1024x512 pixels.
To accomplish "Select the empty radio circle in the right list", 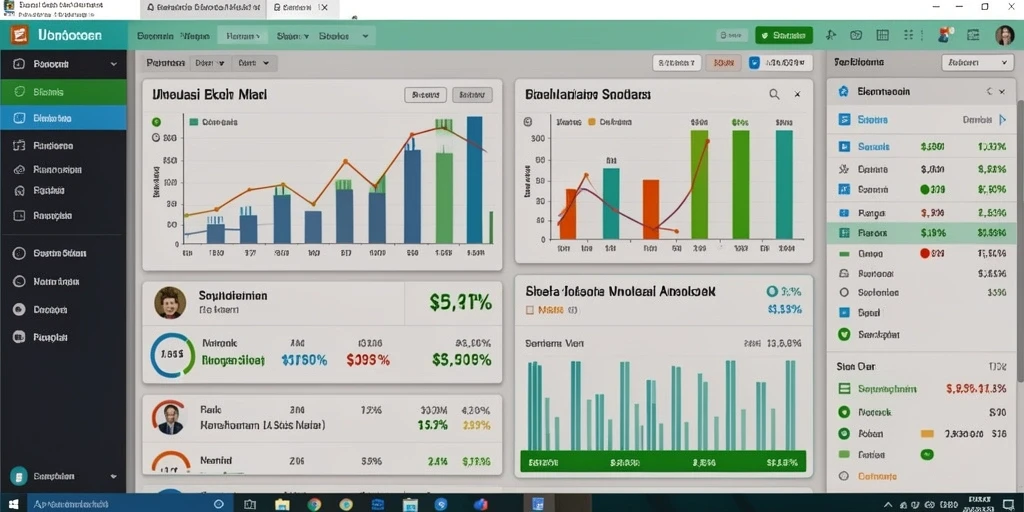I will pos(843,293).
